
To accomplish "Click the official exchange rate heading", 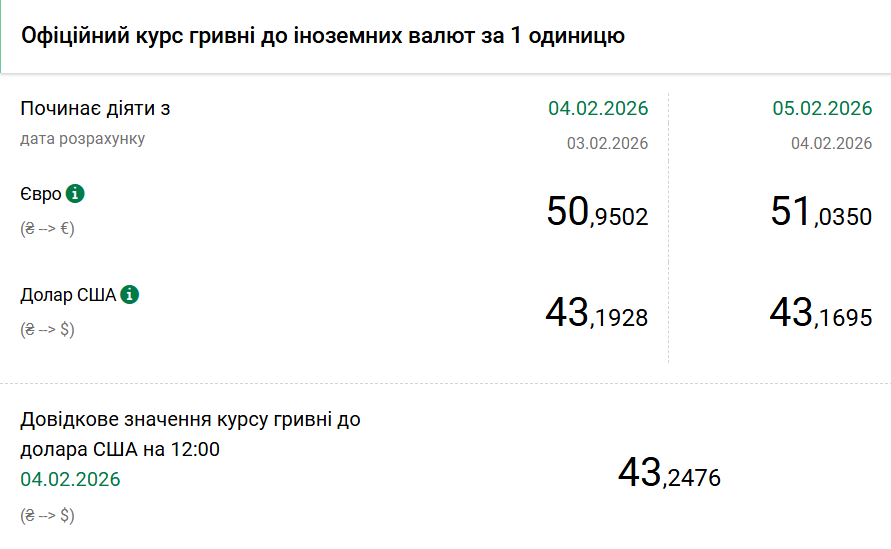I will [x=323, y=36].
